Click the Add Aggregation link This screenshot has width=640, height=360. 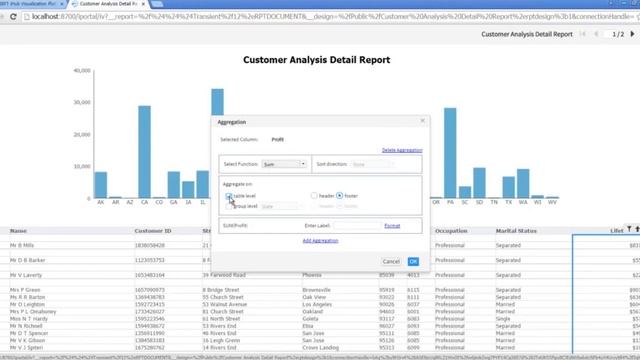pos(320,241)
